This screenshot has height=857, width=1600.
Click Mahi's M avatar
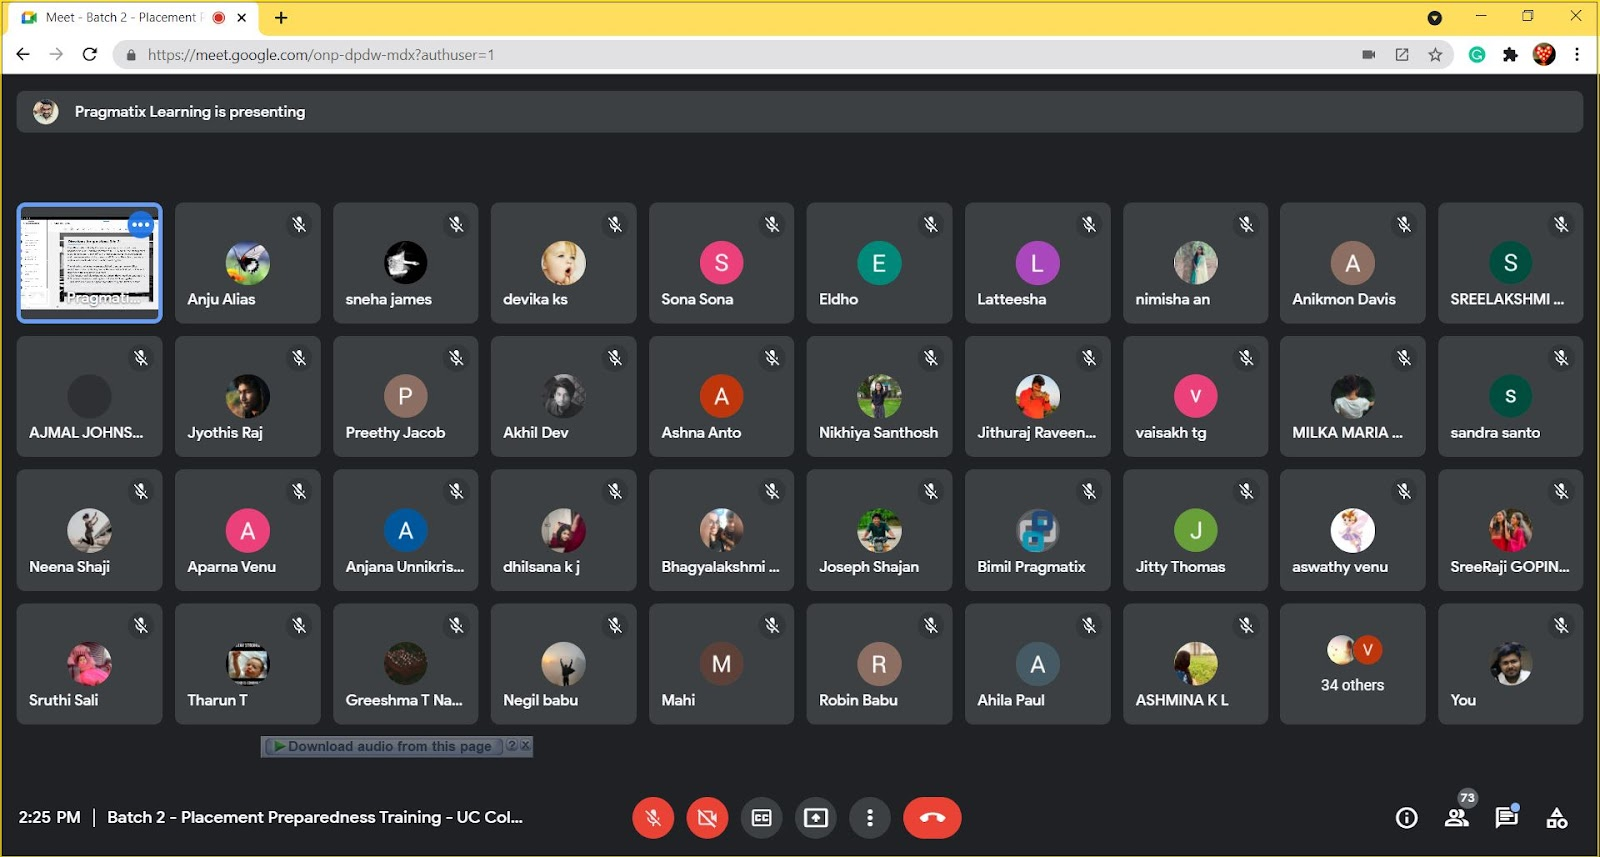coord(721,664)
